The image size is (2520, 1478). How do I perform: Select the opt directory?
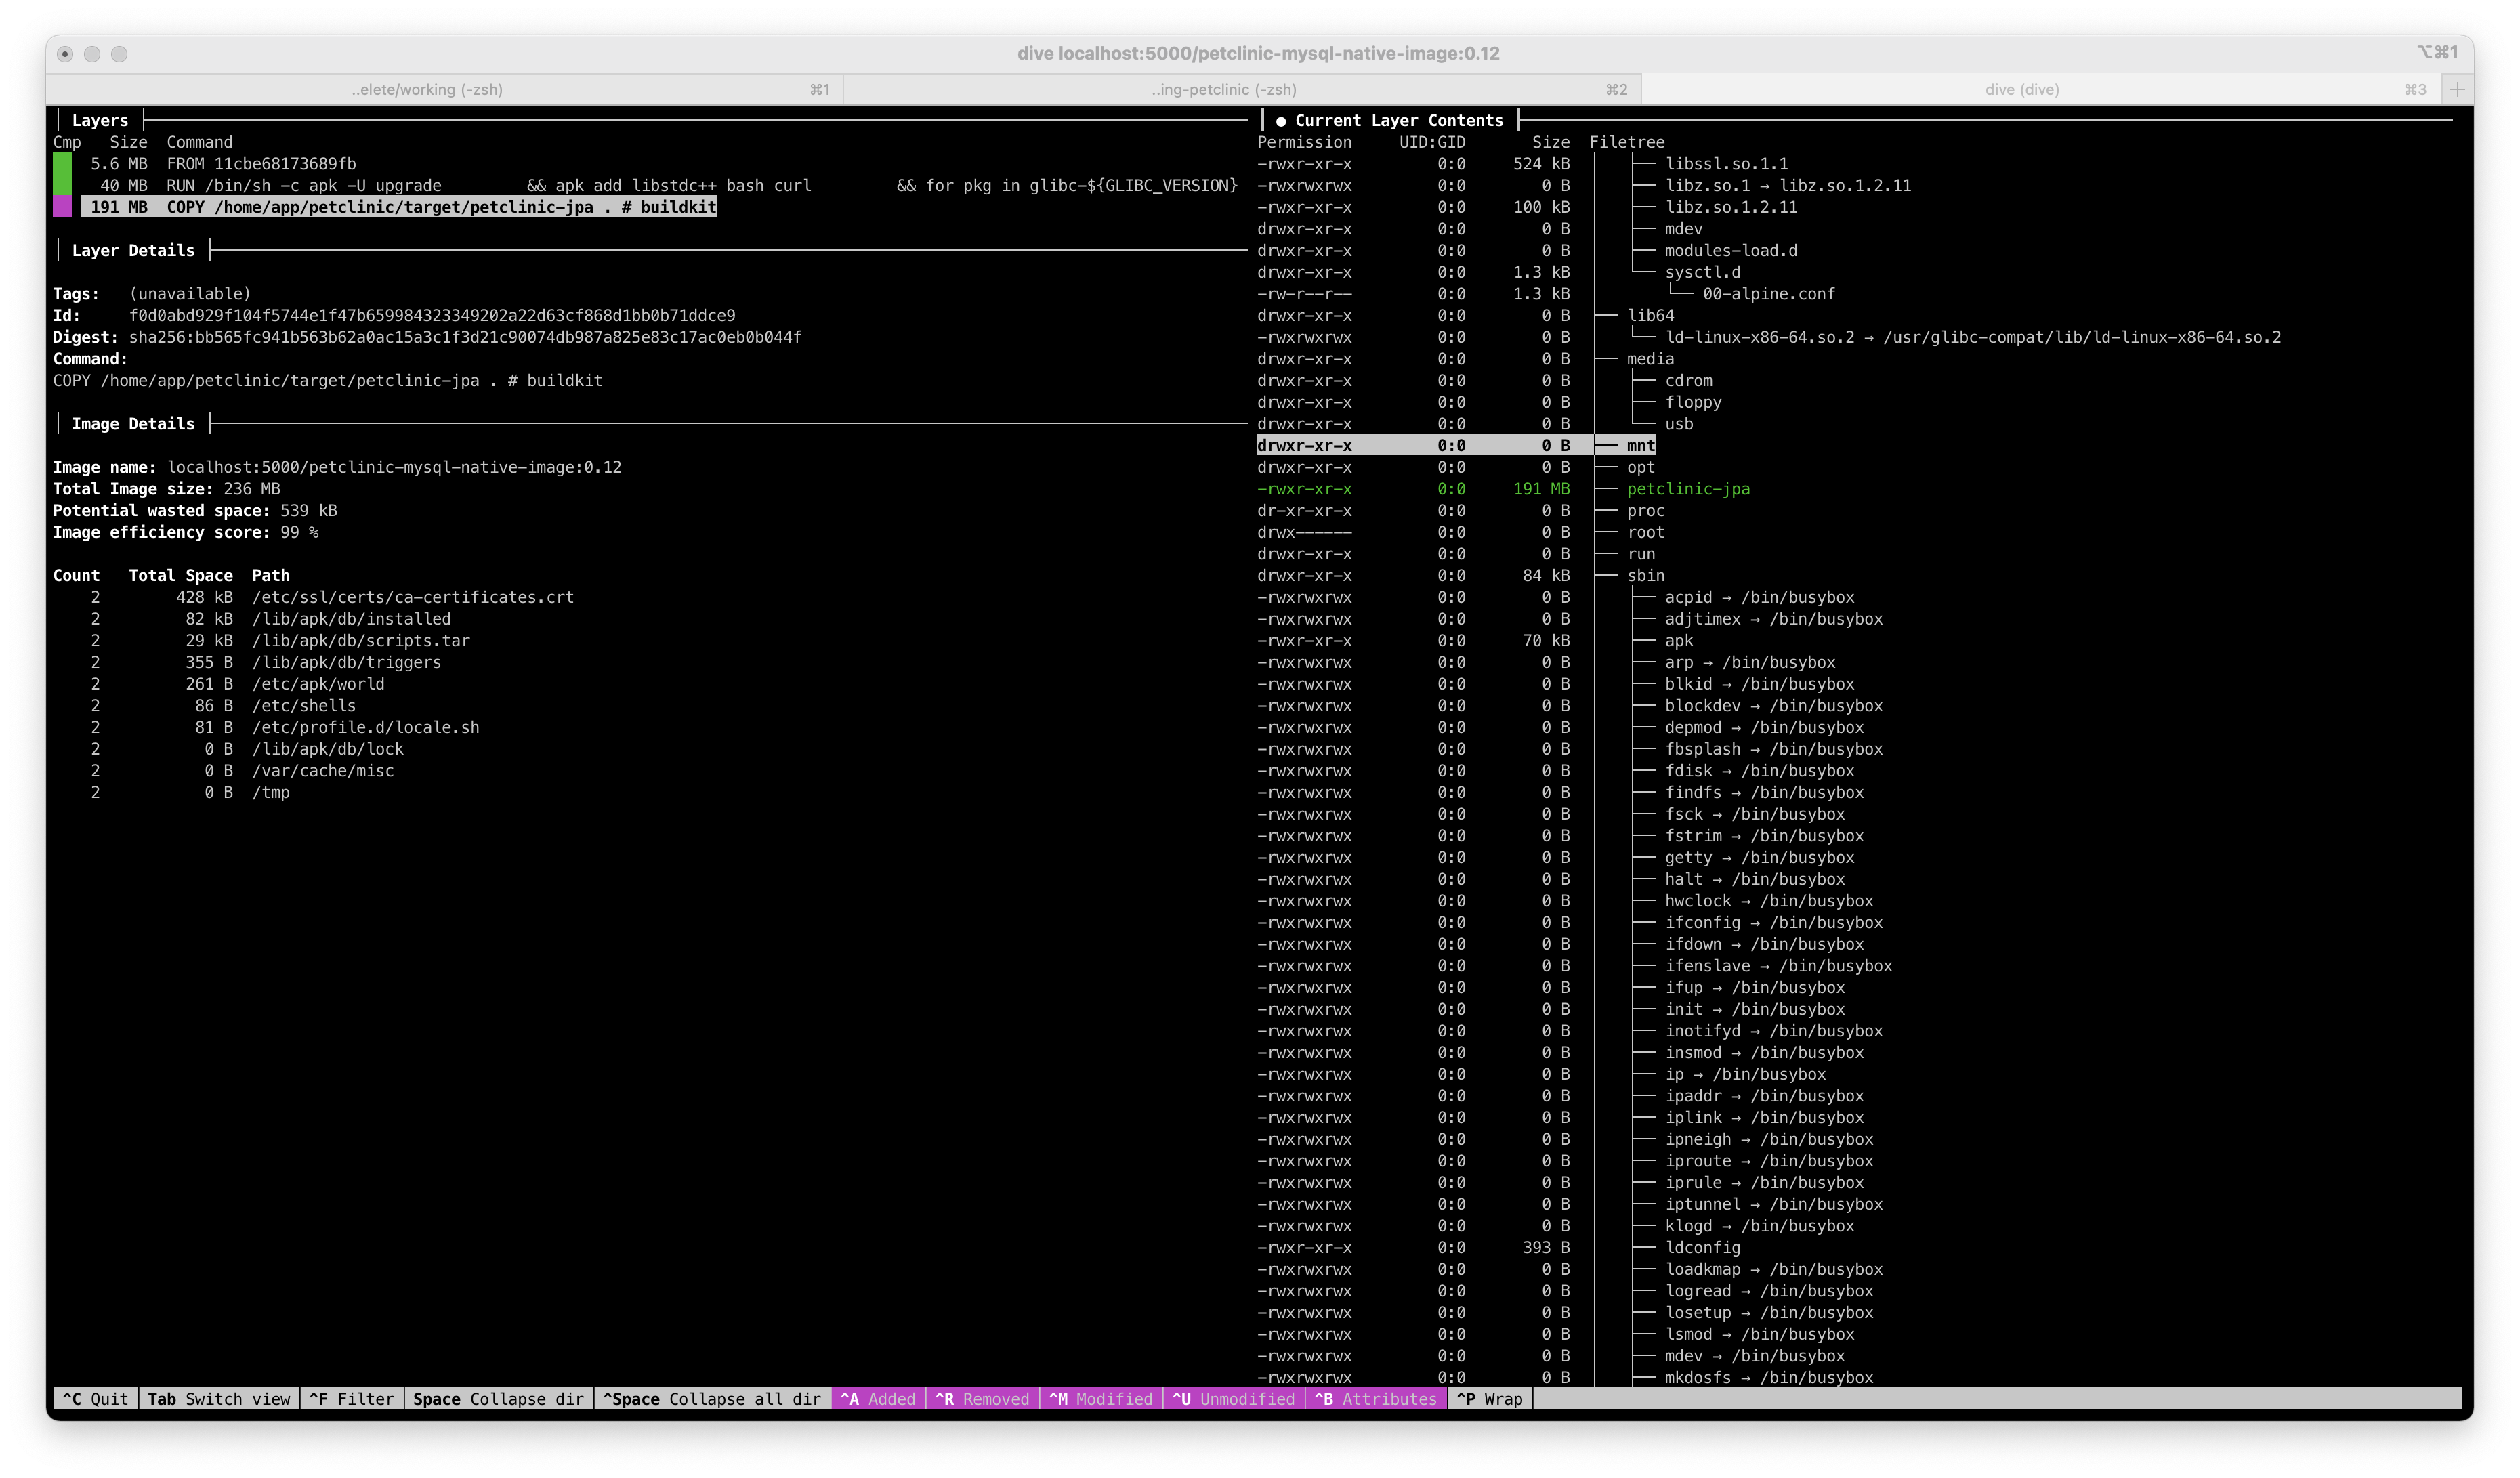pos(1641,467)
